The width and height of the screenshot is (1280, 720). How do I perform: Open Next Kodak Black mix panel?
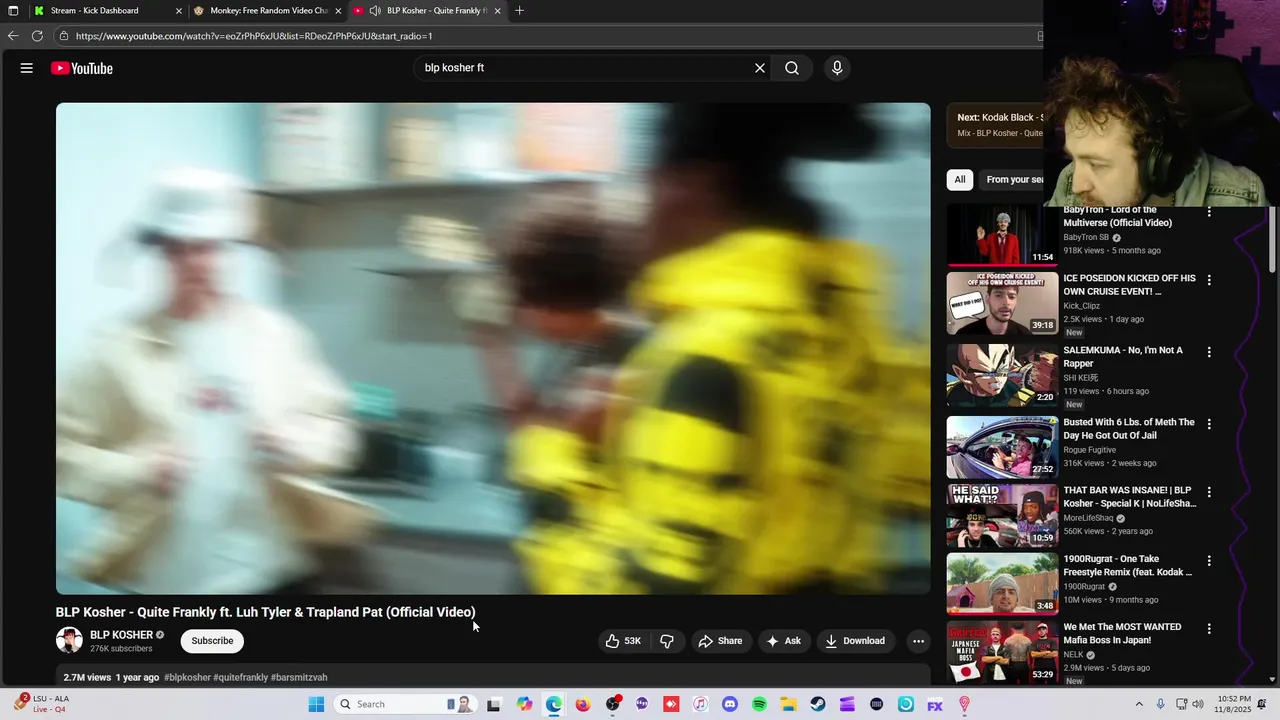(995, 124)
